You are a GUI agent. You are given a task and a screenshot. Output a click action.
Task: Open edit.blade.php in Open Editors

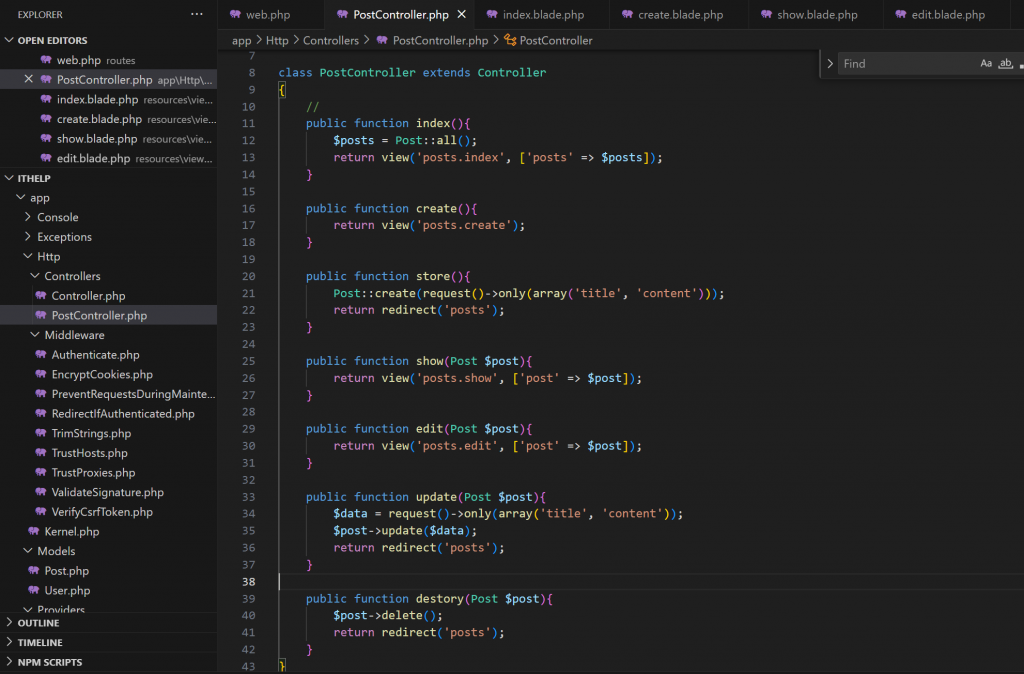(108, 158)
